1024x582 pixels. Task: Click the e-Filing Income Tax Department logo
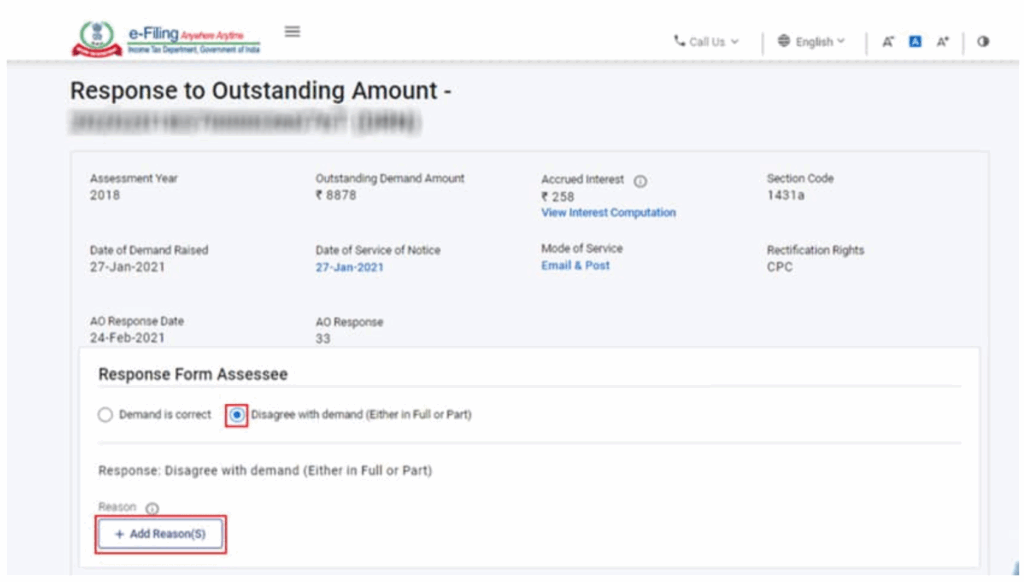166,39
